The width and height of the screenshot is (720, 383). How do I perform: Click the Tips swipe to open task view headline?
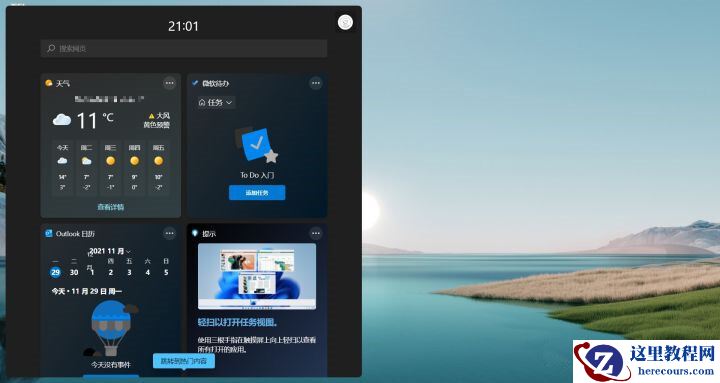(237, 322)
